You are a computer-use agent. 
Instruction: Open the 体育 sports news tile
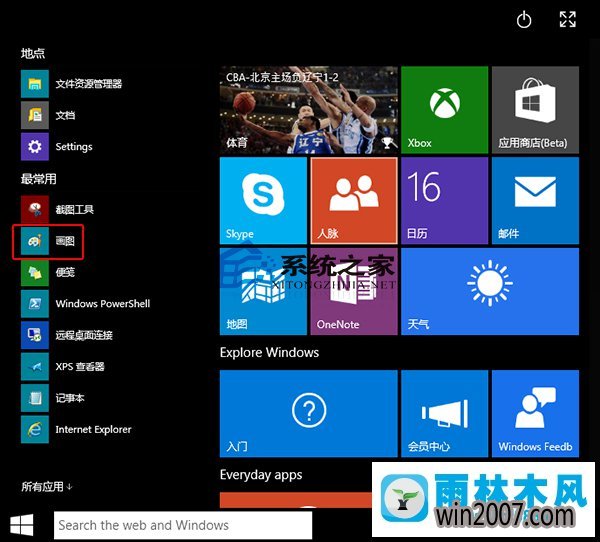click(x=309, y=110)
